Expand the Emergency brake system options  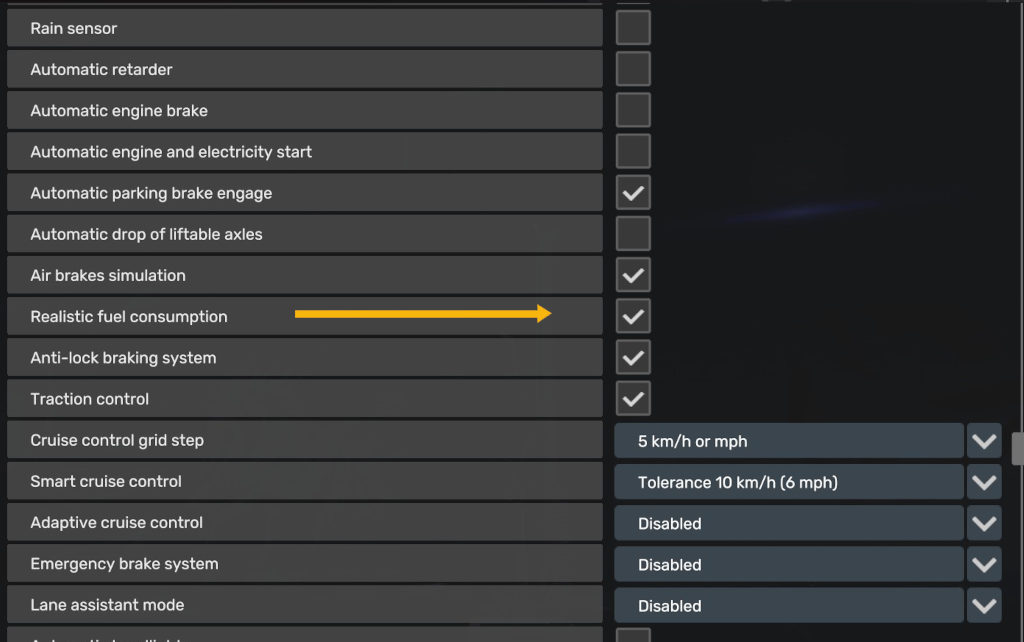click(983, 564)
